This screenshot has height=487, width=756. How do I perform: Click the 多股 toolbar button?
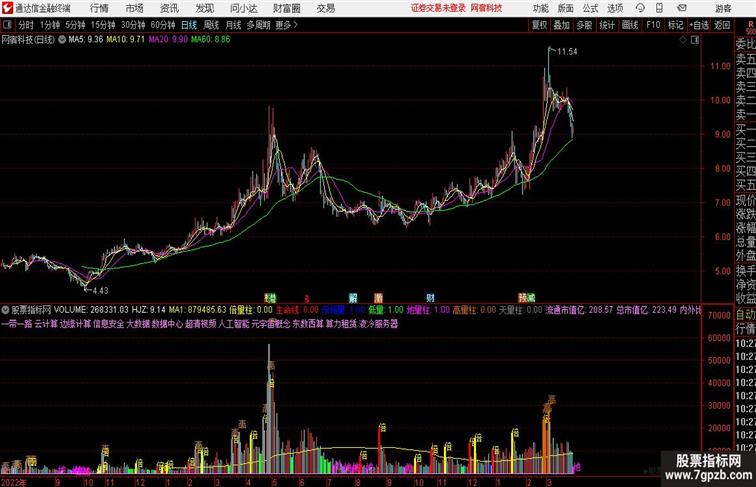pos(584,25)
